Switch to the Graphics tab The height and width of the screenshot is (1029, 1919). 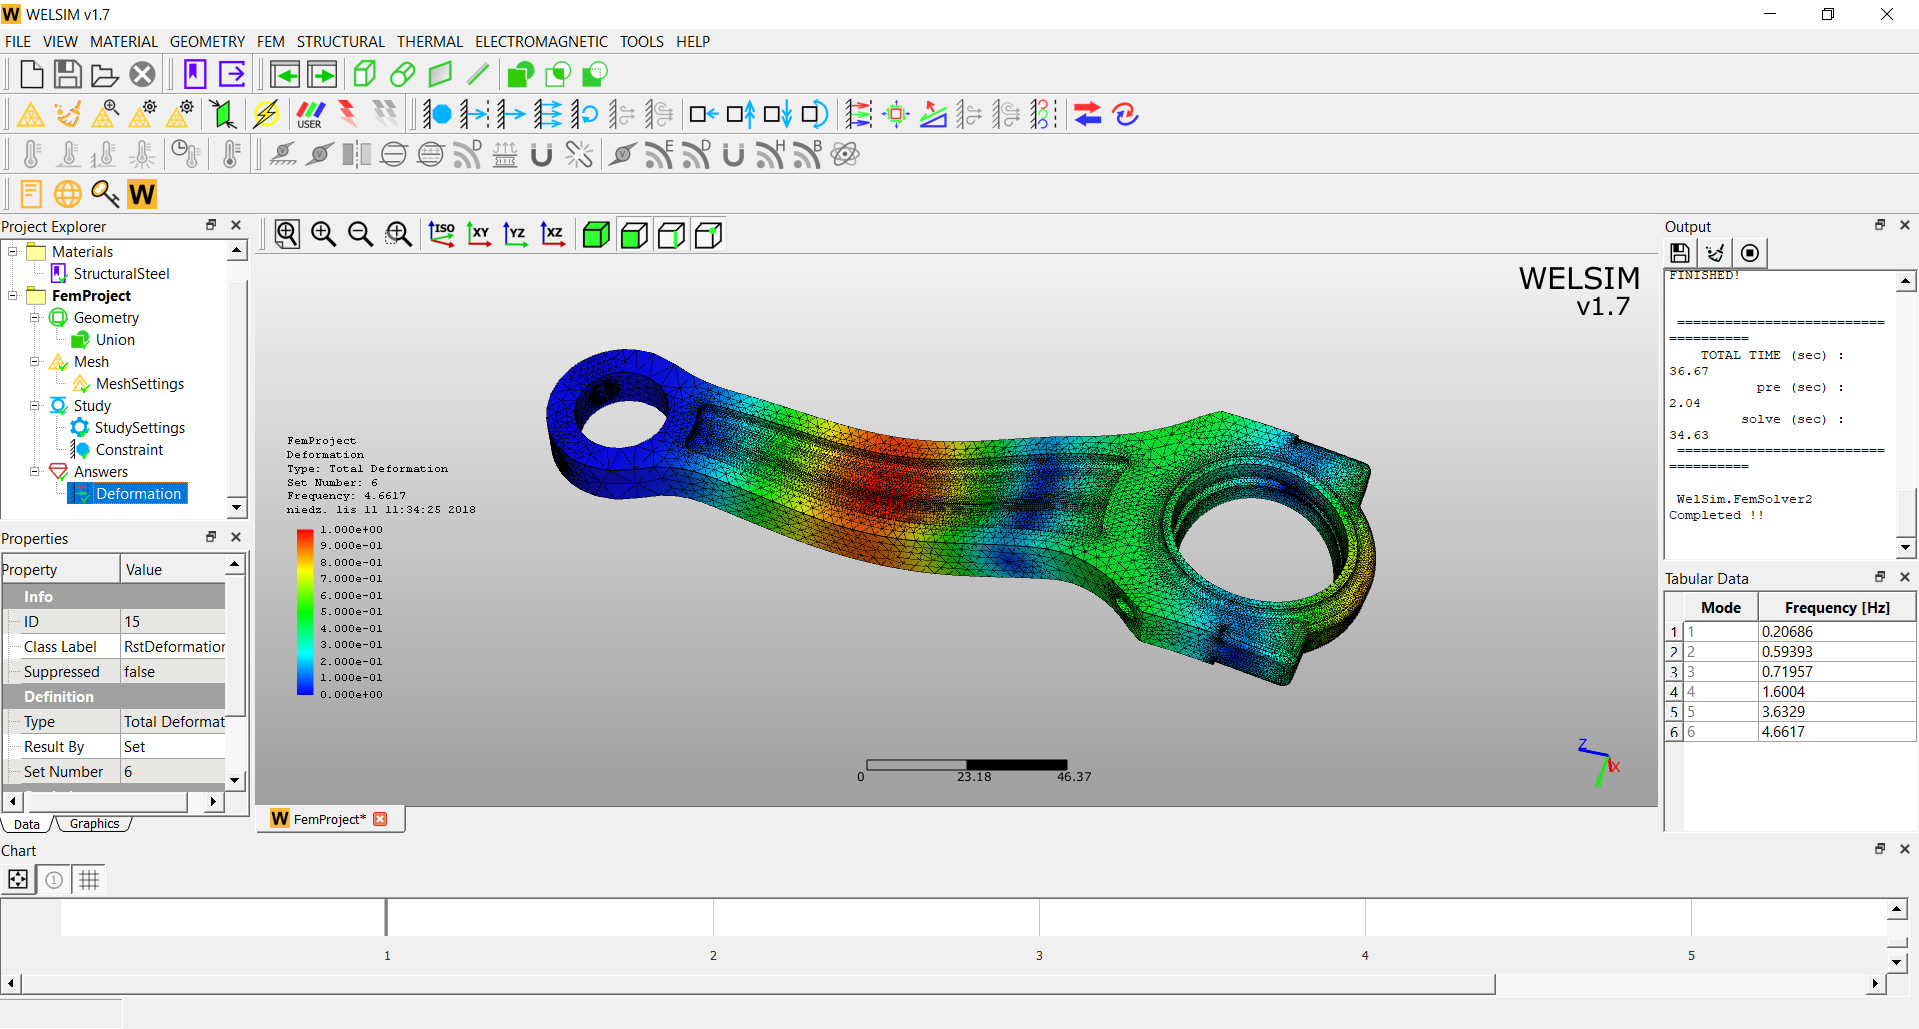(x=94, y=824)
